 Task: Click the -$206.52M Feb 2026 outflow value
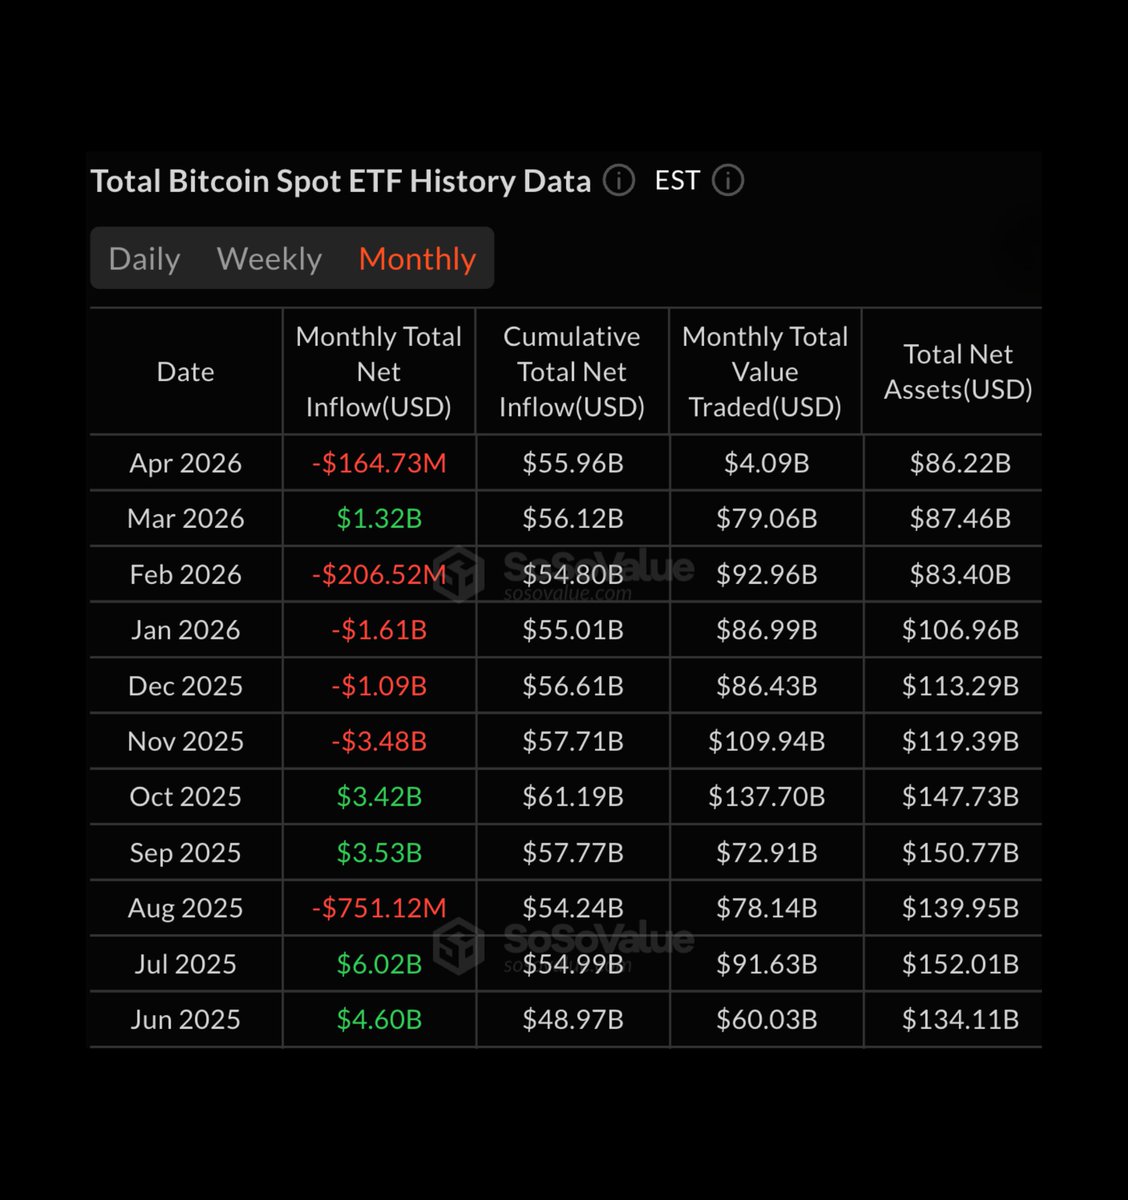pos(379,575)
